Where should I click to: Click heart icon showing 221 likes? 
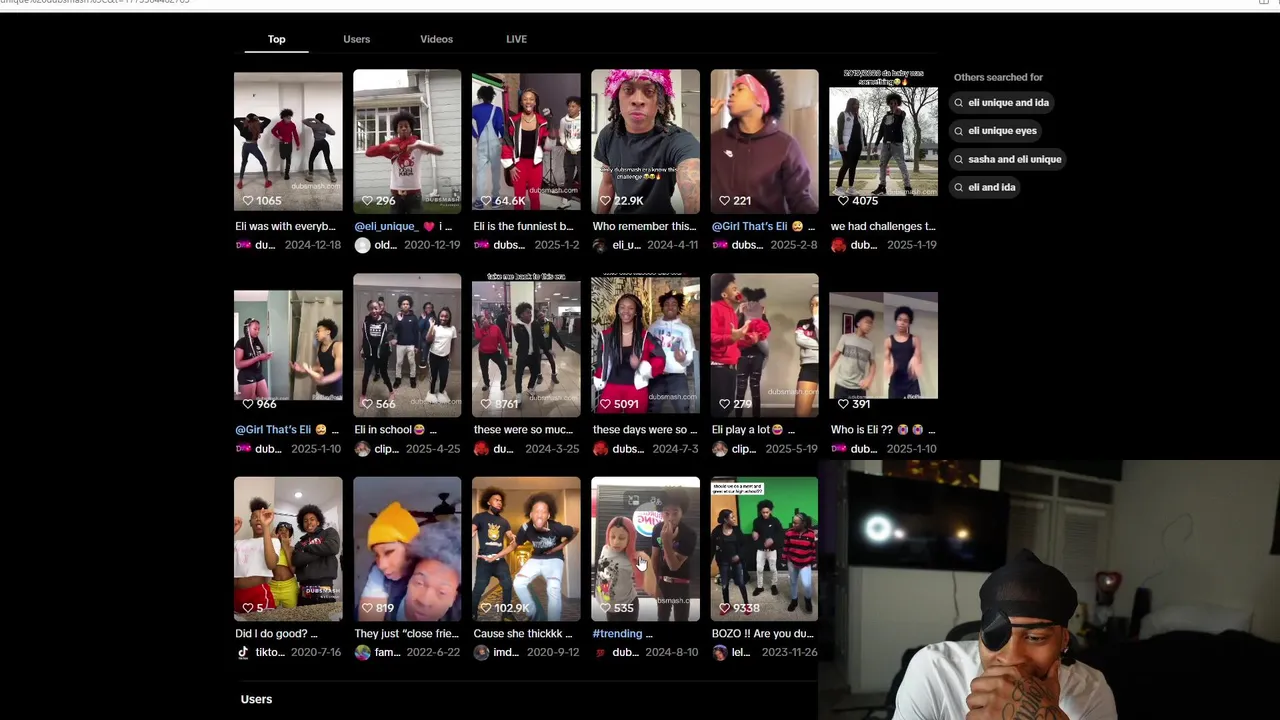pyautogui.click(x=724, y=200)
